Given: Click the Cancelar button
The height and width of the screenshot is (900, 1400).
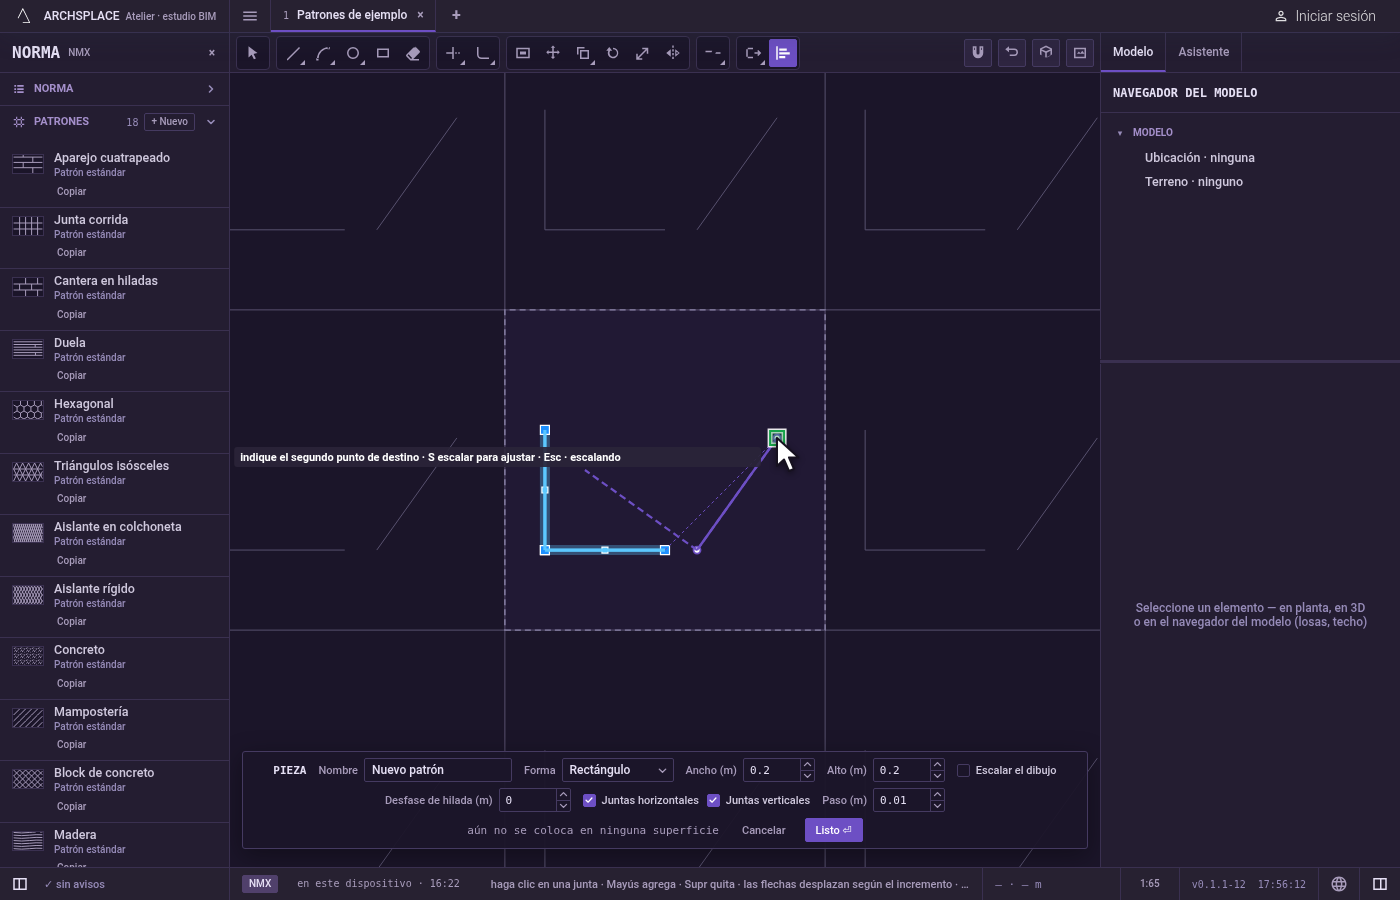Looking at the screenshot, I should pyautogui.click(x=763, y=830).
